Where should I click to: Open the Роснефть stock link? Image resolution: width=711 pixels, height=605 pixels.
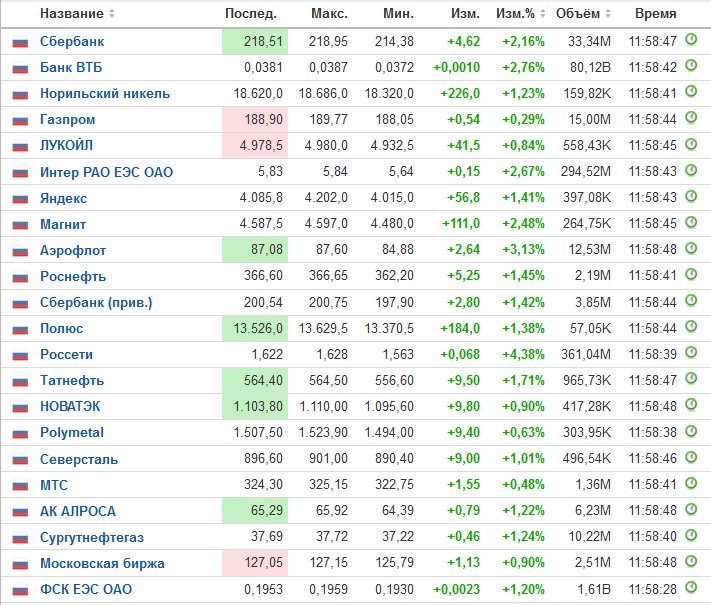73,276
